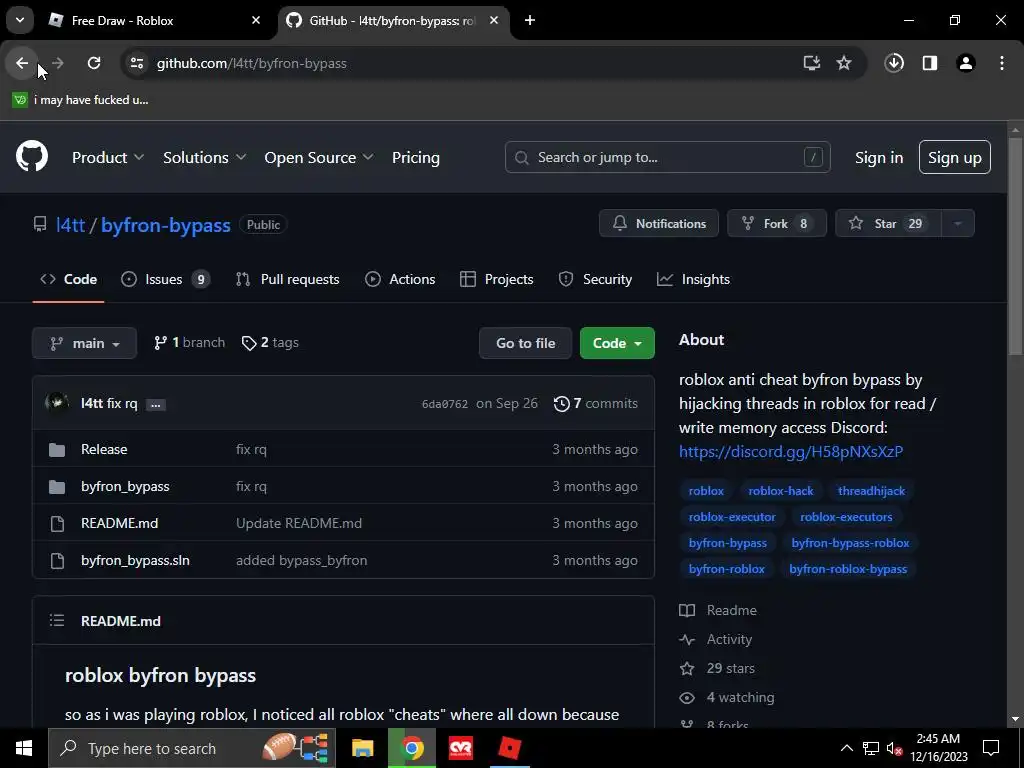Open byfron_bypass.sln file

click(135, 560)
